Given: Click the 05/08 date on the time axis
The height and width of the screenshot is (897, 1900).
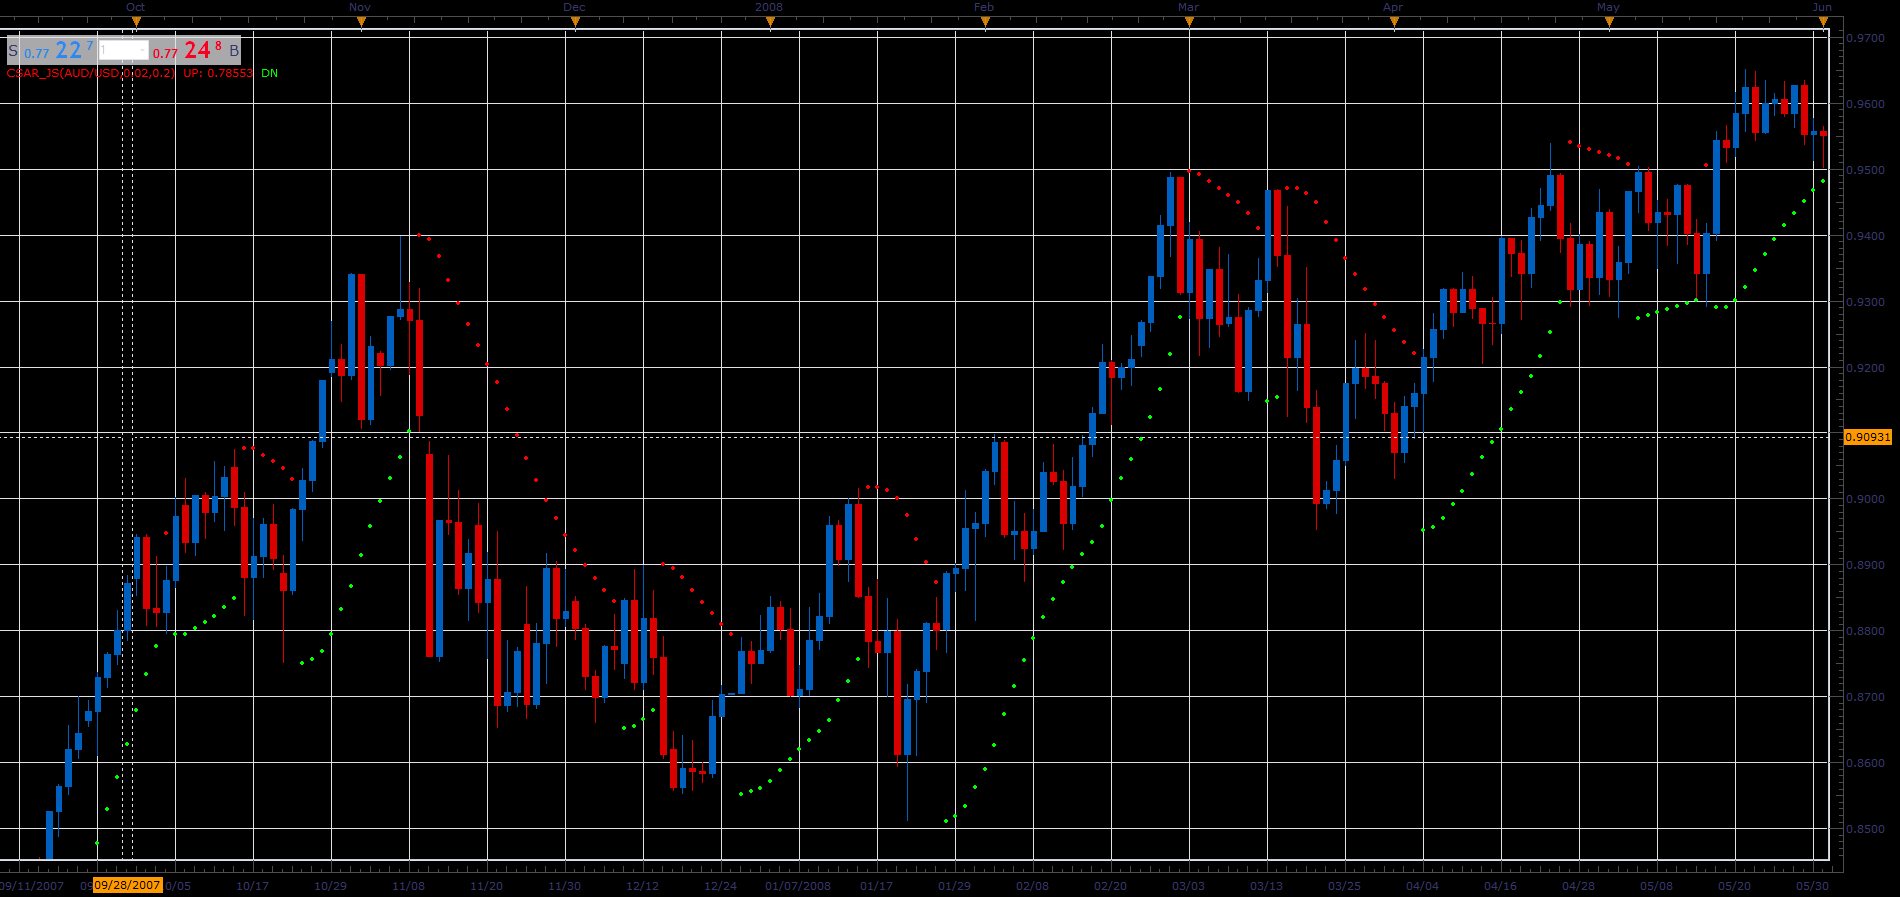Looking at the screenshot, I should 1656,886.
